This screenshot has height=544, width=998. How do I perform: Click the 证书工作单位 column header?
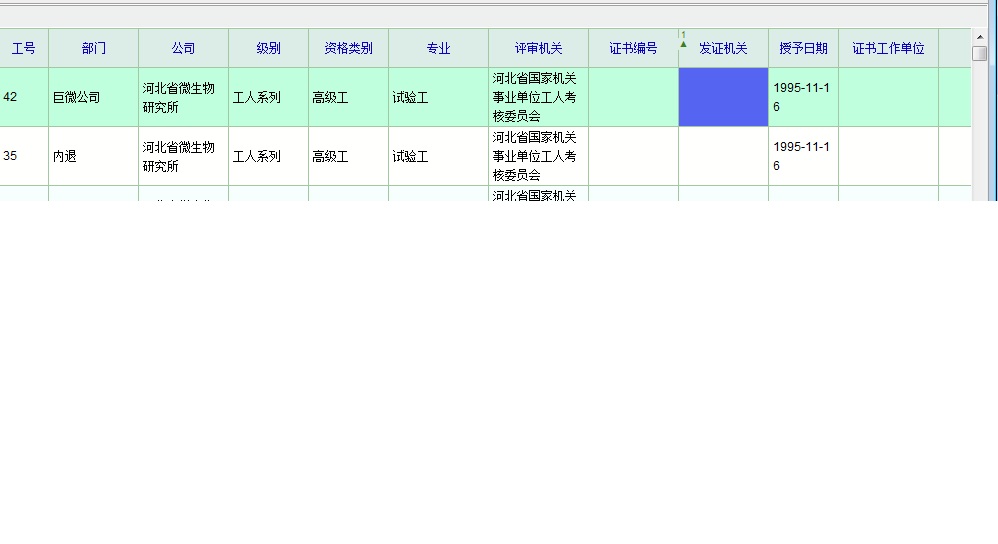[x=888, y=48]
